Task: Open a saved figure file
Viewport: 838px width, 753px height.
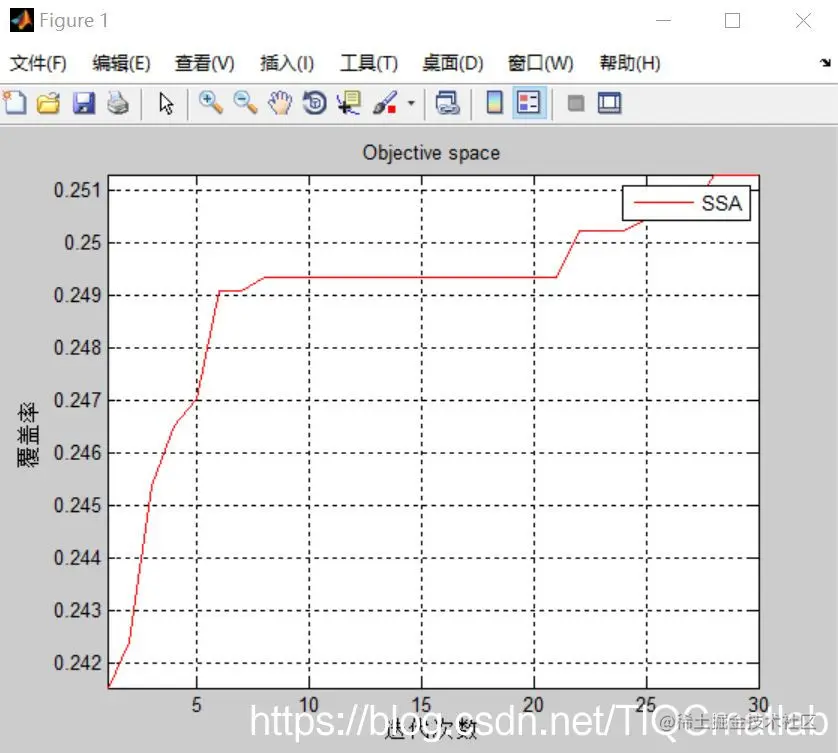Action: (48, 102)
